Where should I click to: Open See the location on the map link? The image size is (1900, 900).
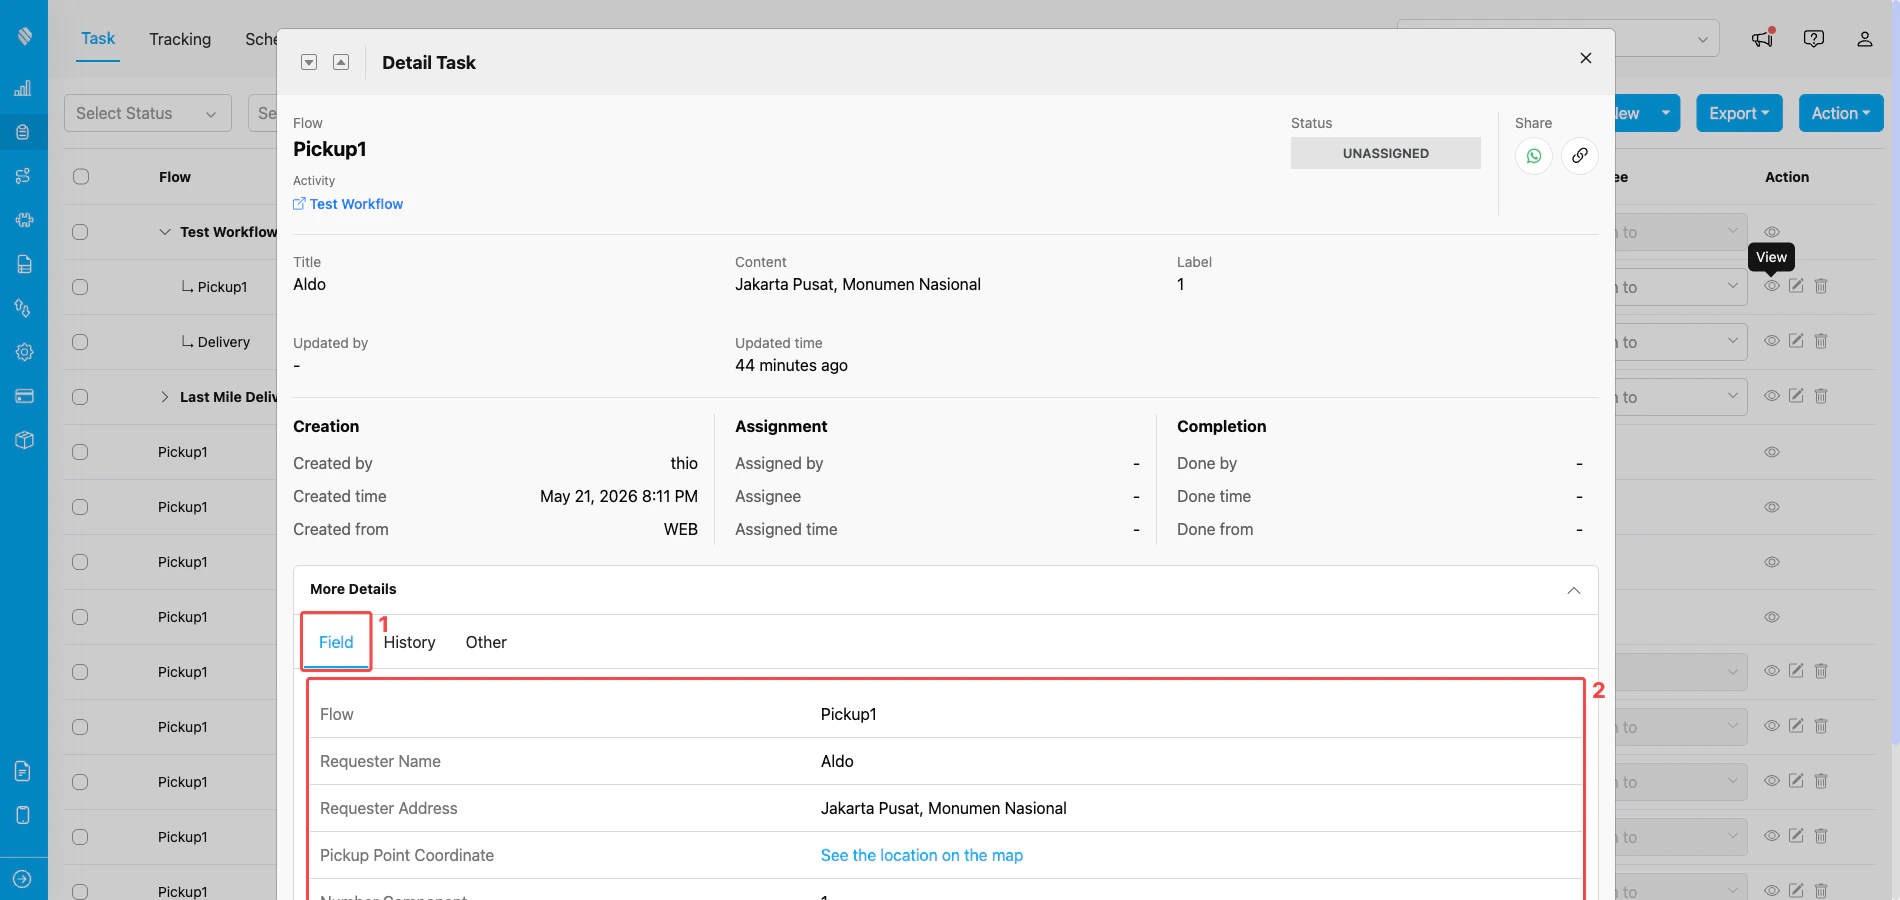tap(922, 855)
